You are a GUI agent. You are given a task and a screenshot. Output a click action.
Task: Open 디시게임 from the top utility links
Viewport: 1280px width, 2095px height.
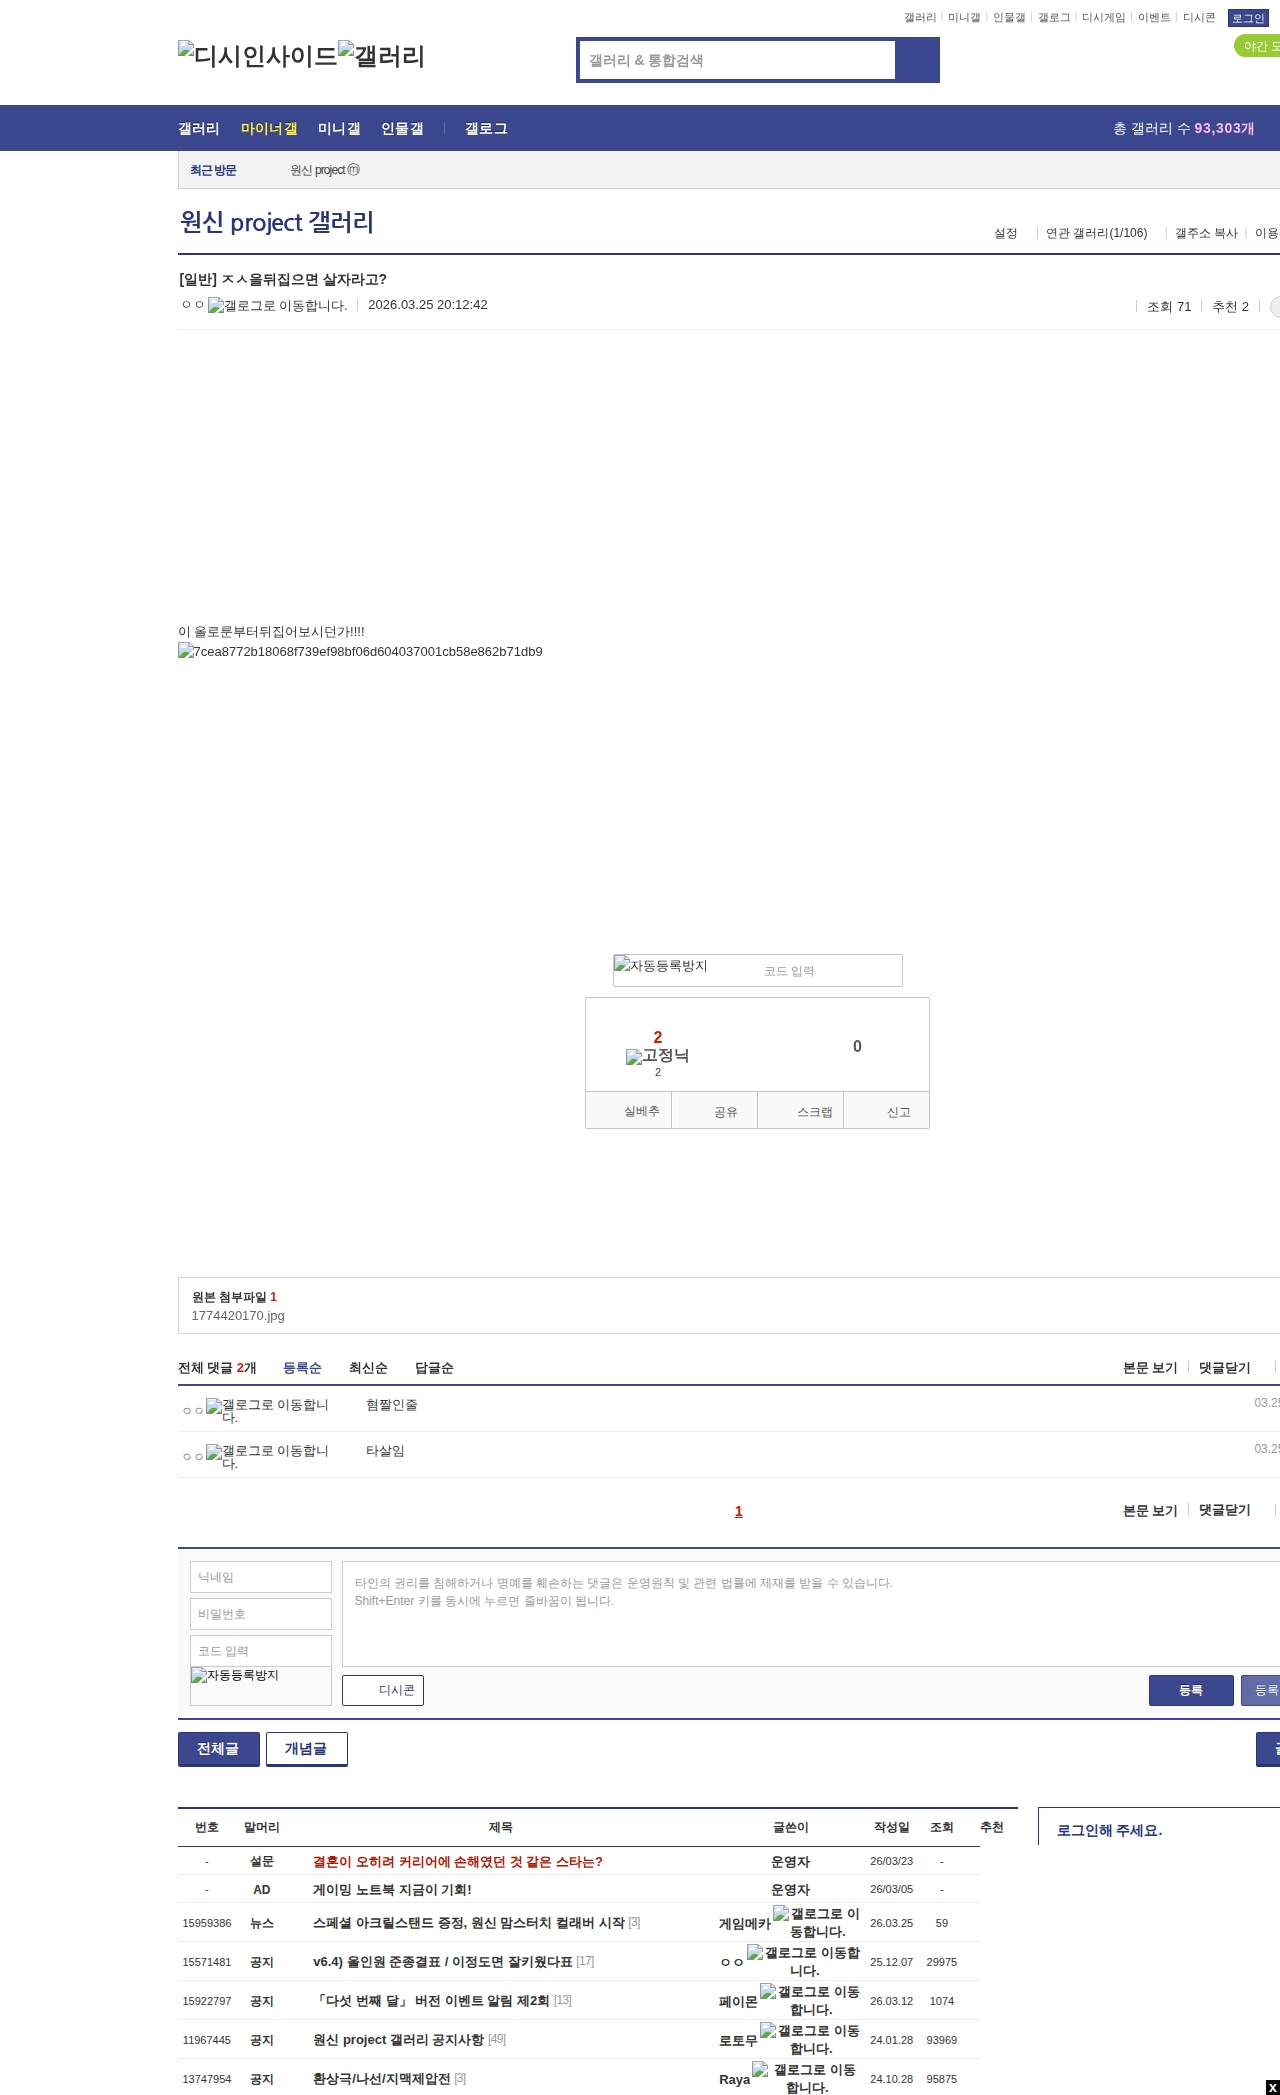(x=1103, y=18)
